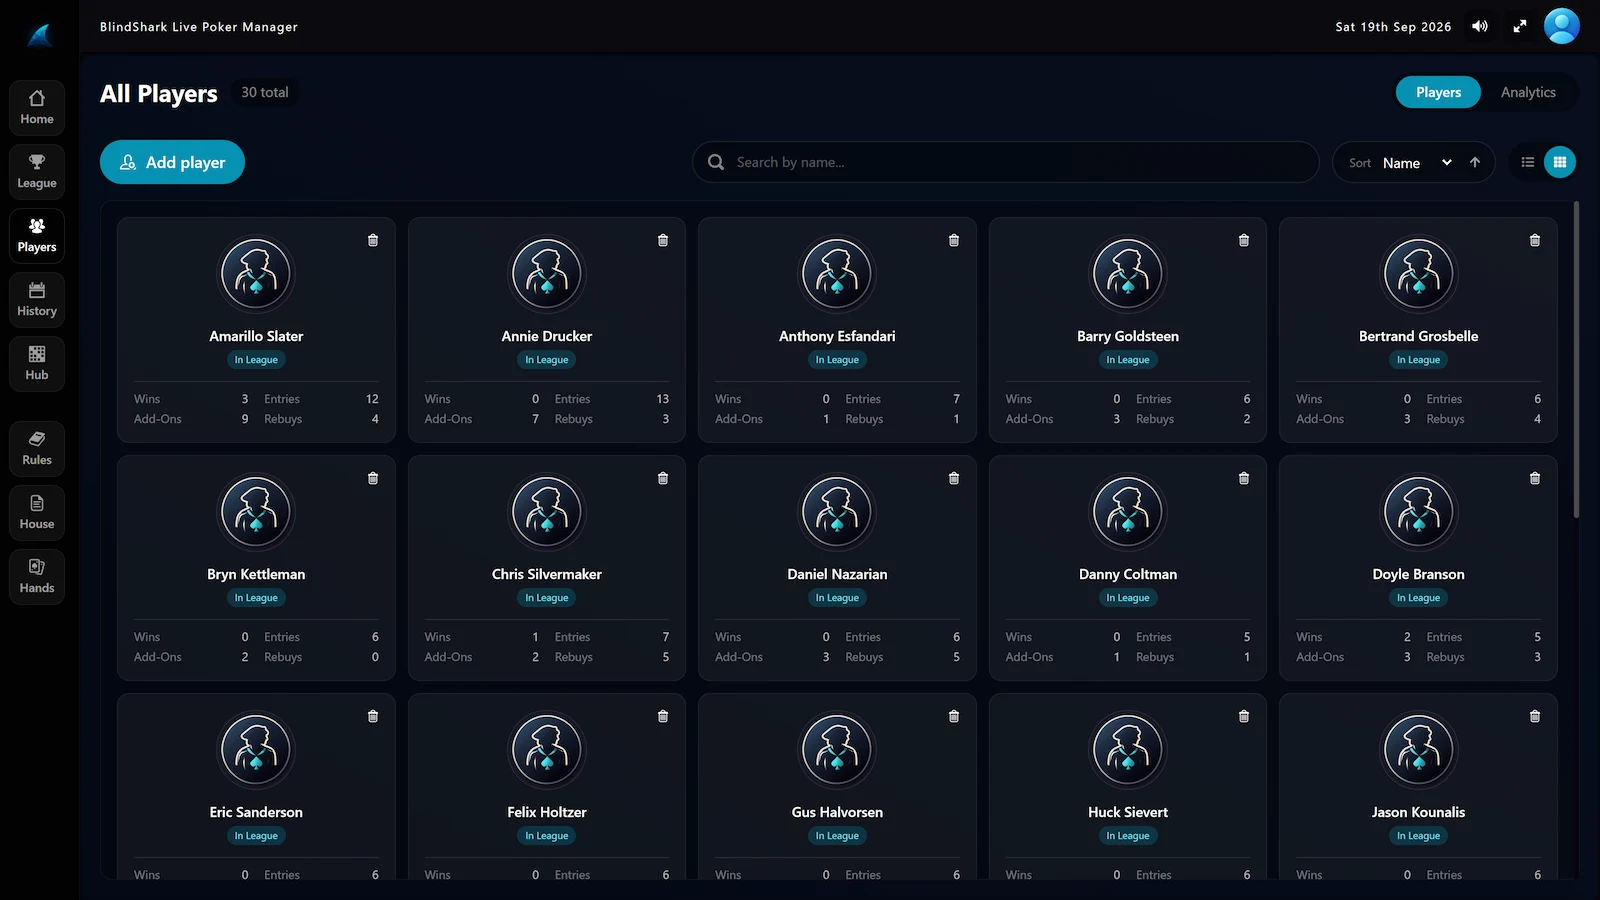This screenshot has height=900, width=1600.
Task: Open the League section in sidebar
Action: (x=37, y=171)
